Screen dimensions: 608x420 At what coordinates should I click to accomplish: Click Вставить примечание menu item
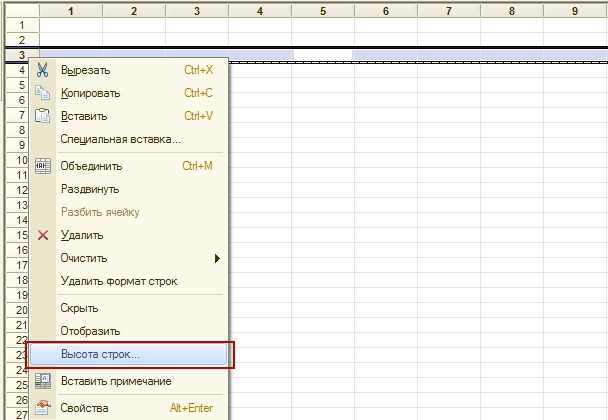(x=116, y=381)
